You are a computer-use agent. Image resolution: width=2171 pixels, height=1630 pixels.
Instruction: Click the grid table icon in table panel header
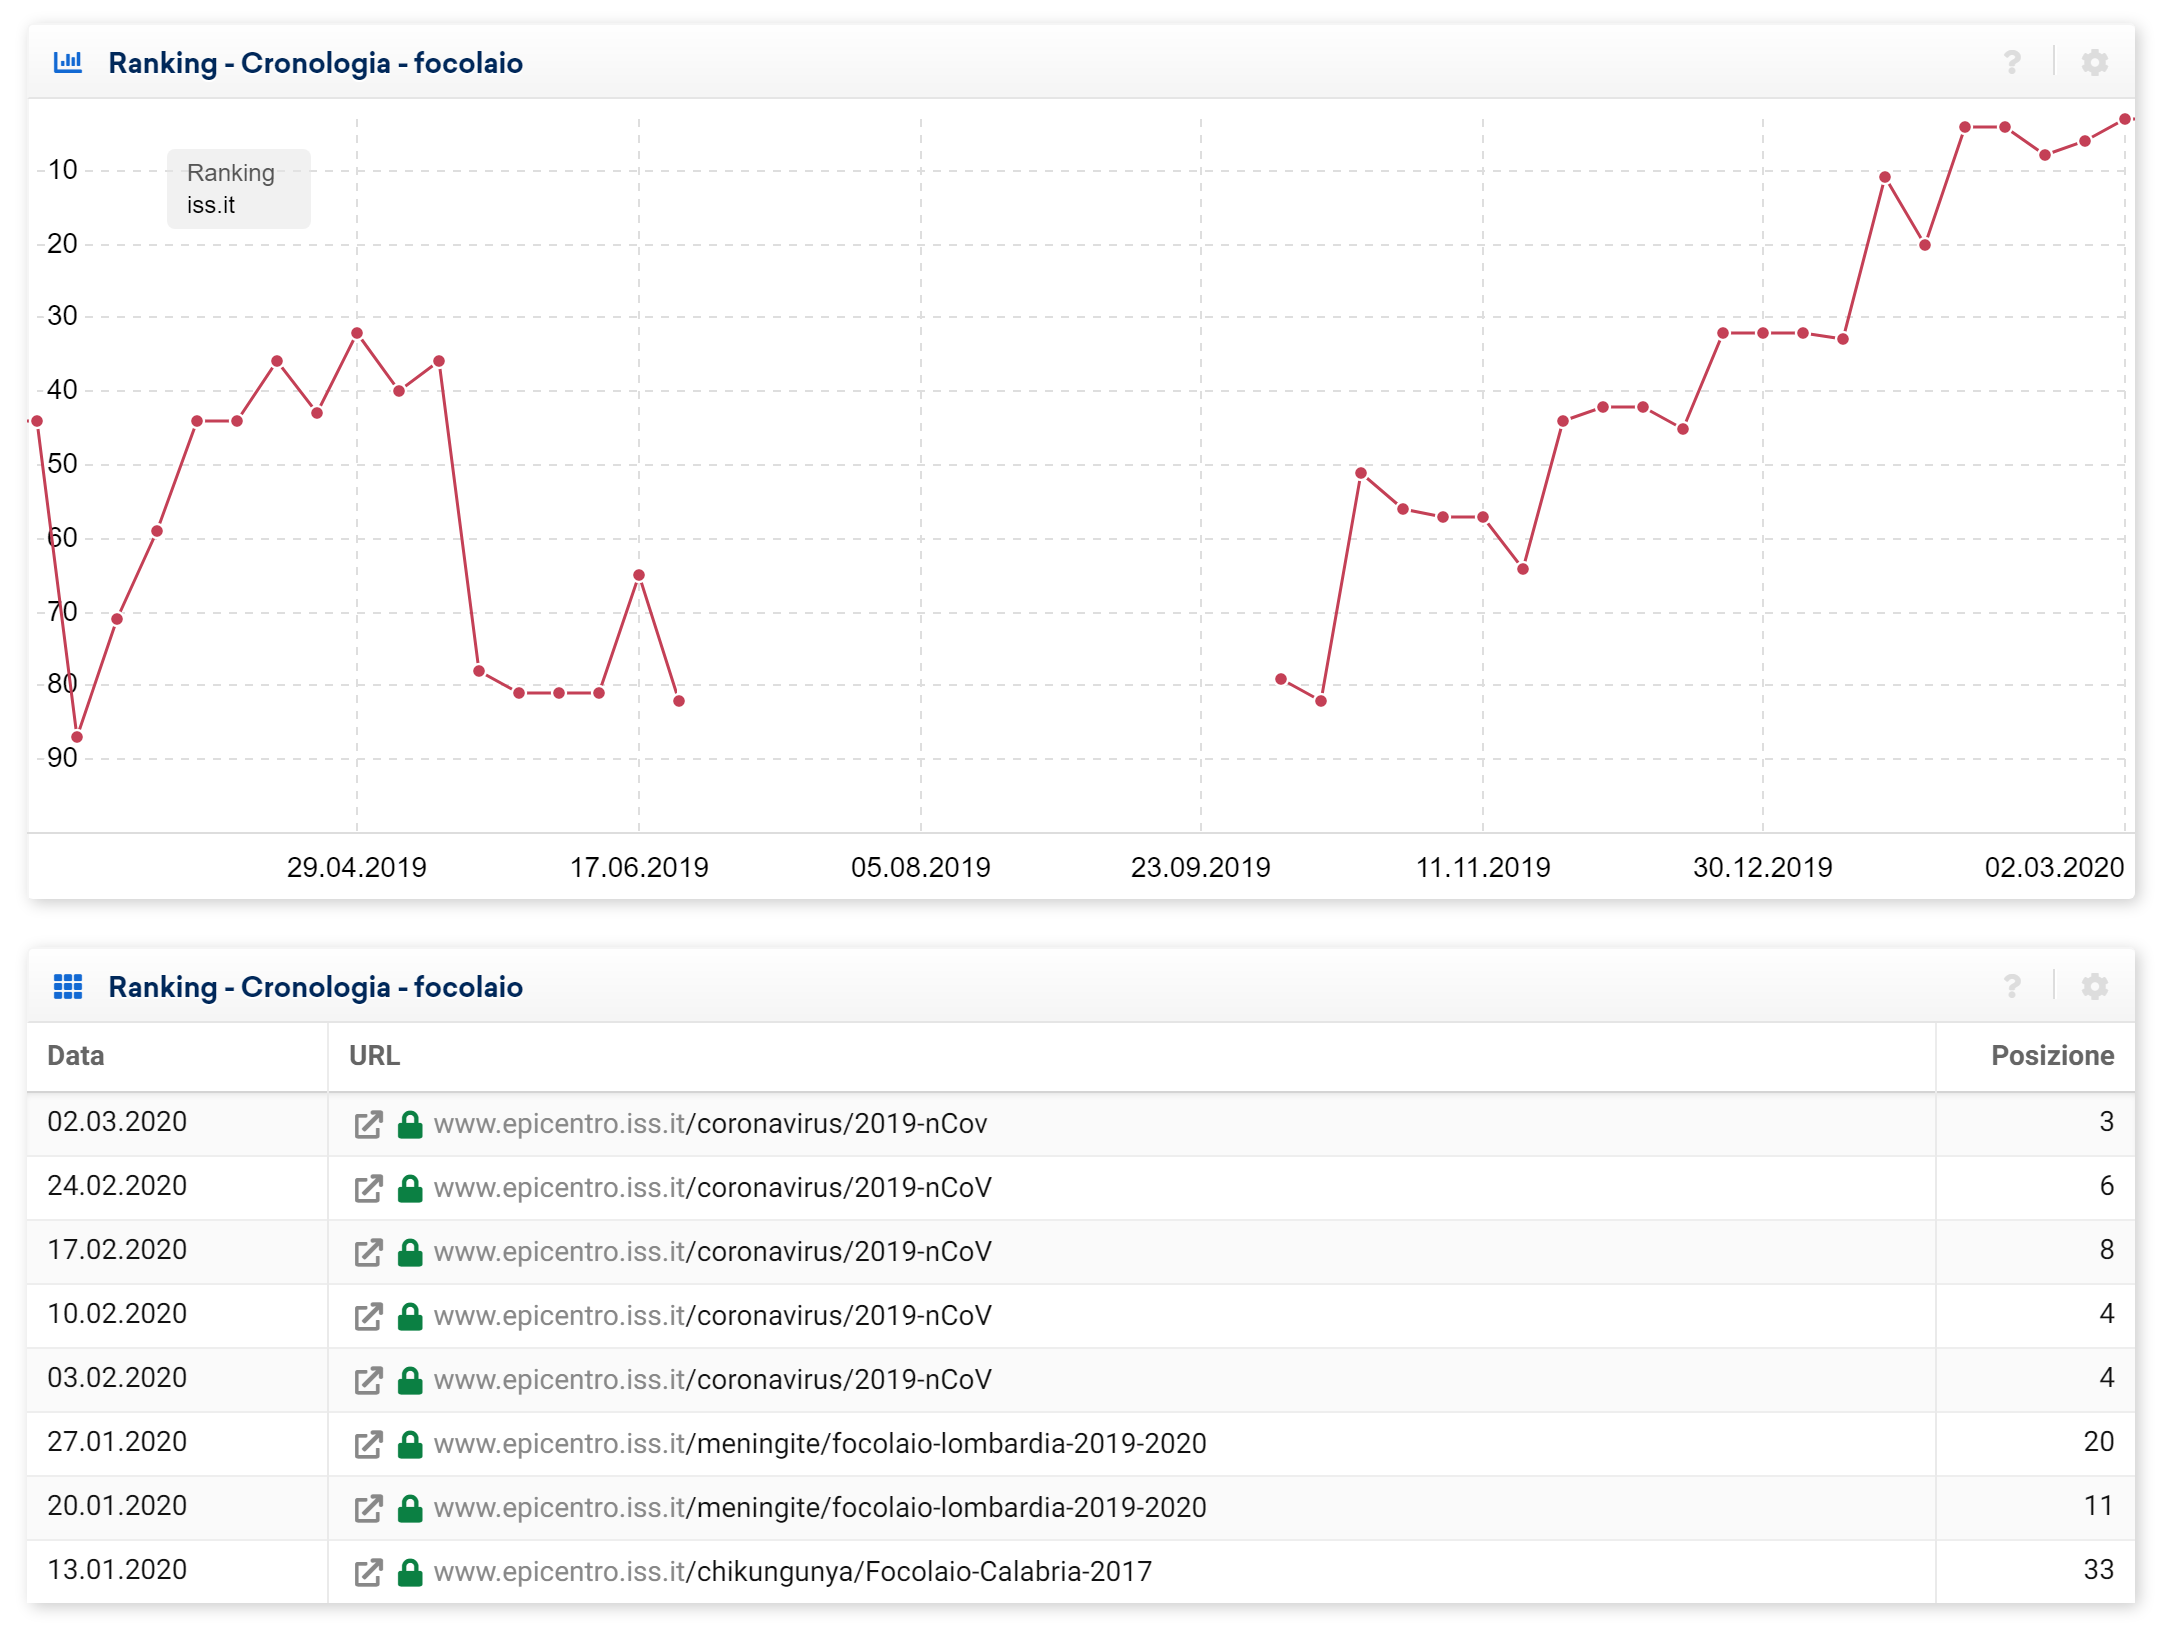coord(68,987)
